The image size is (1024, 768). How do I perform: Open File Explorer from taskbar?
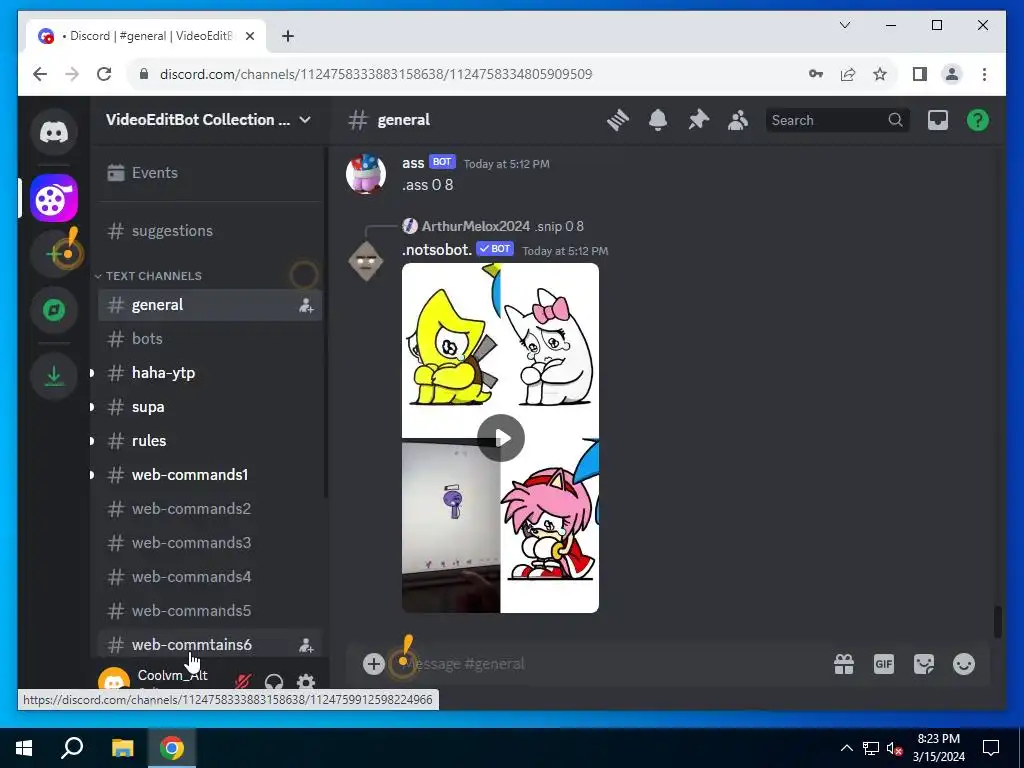coord(122,748)
